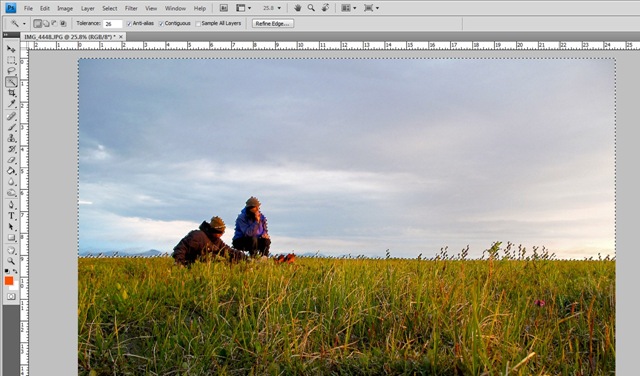Open the Edit menu
Image resolution: width=640 pixels, height=376 pixels.
pyautogui.click(x=44, y=8)
